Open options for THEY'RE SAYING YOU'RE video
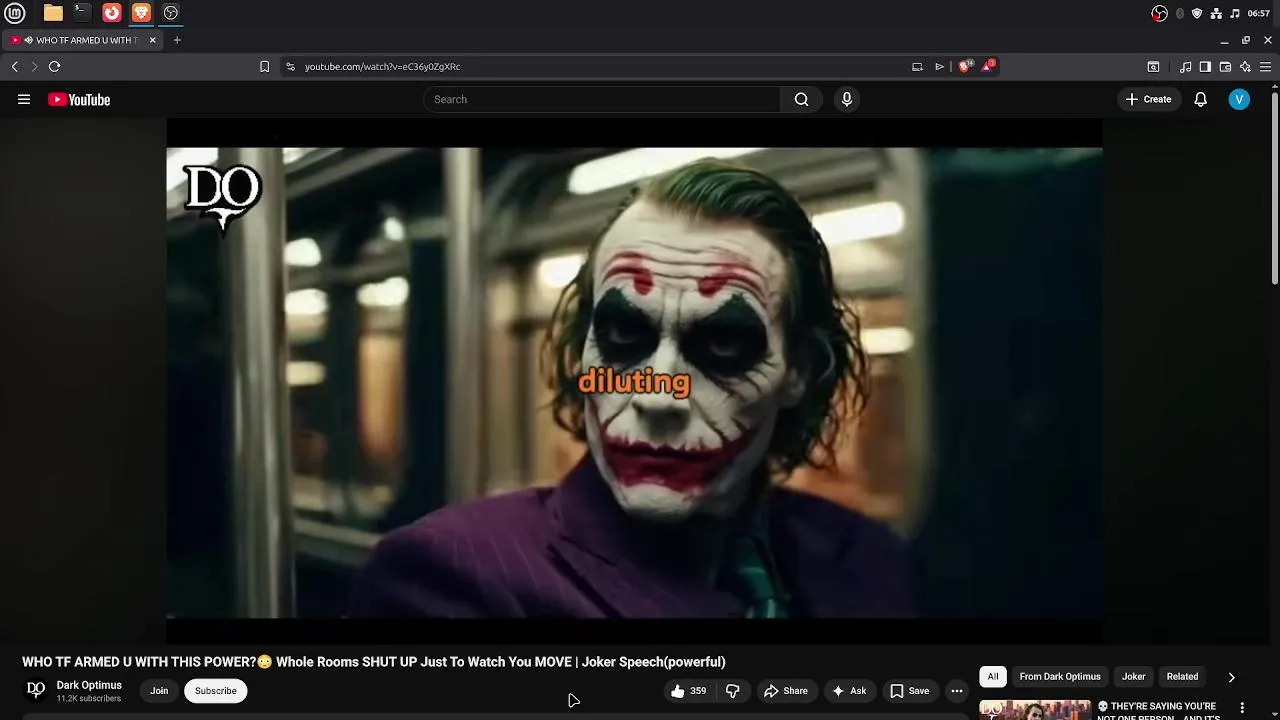Image resolution: width=1280 pixels, height=720 pixels. (x=1243, y=707)
